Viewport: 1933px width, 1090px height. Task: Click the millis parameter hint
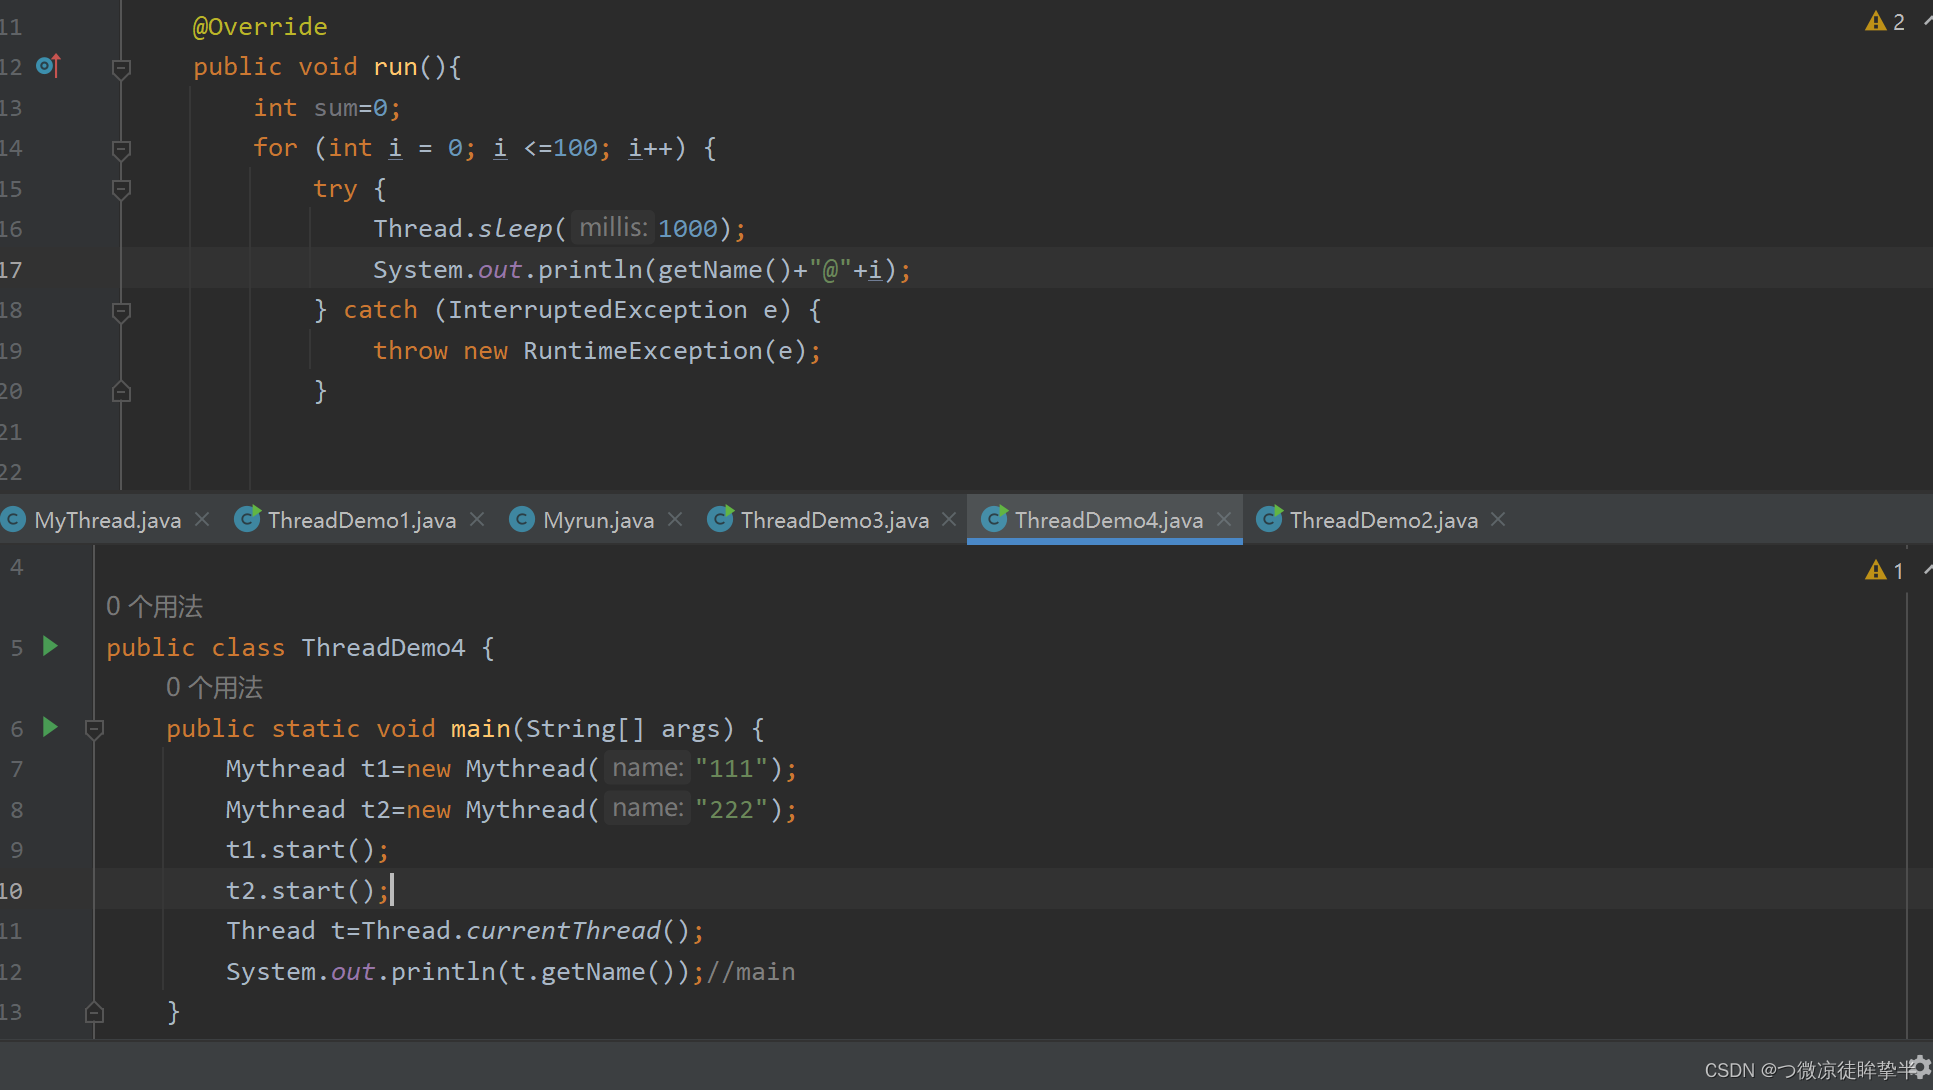614,228
